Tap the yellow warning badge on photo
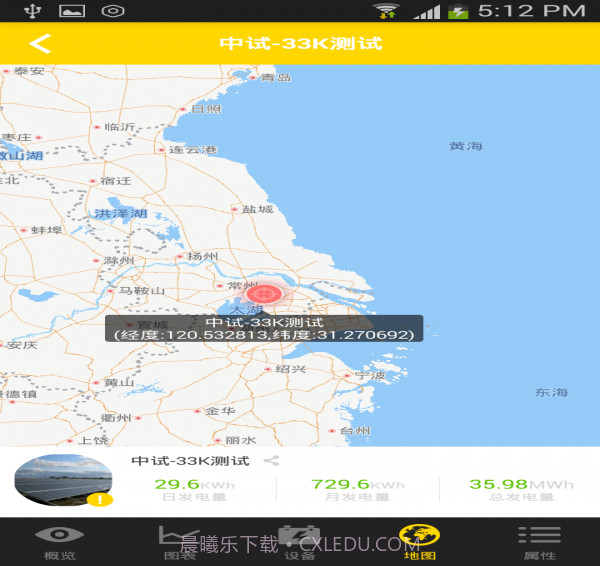The height and width of the screenshot is (566, 600). point(102,499)
